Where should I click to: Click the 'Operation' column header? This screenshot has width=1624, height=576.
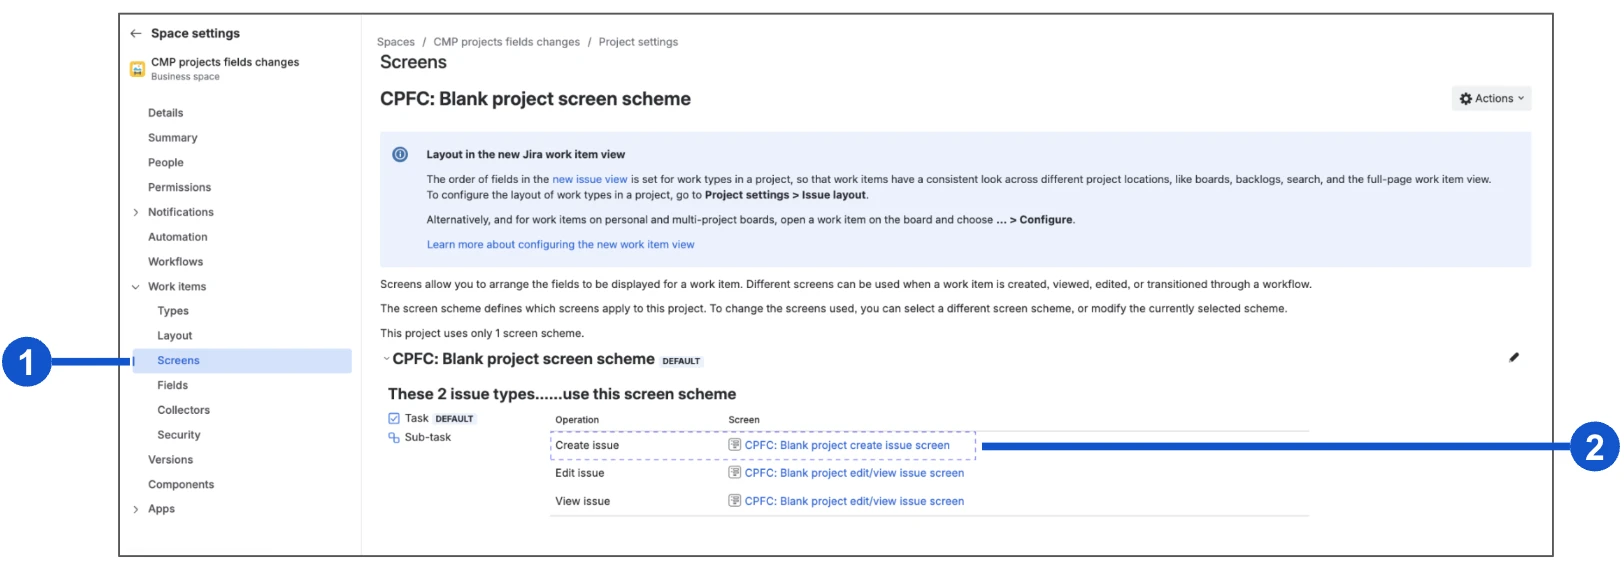(577, 420)
